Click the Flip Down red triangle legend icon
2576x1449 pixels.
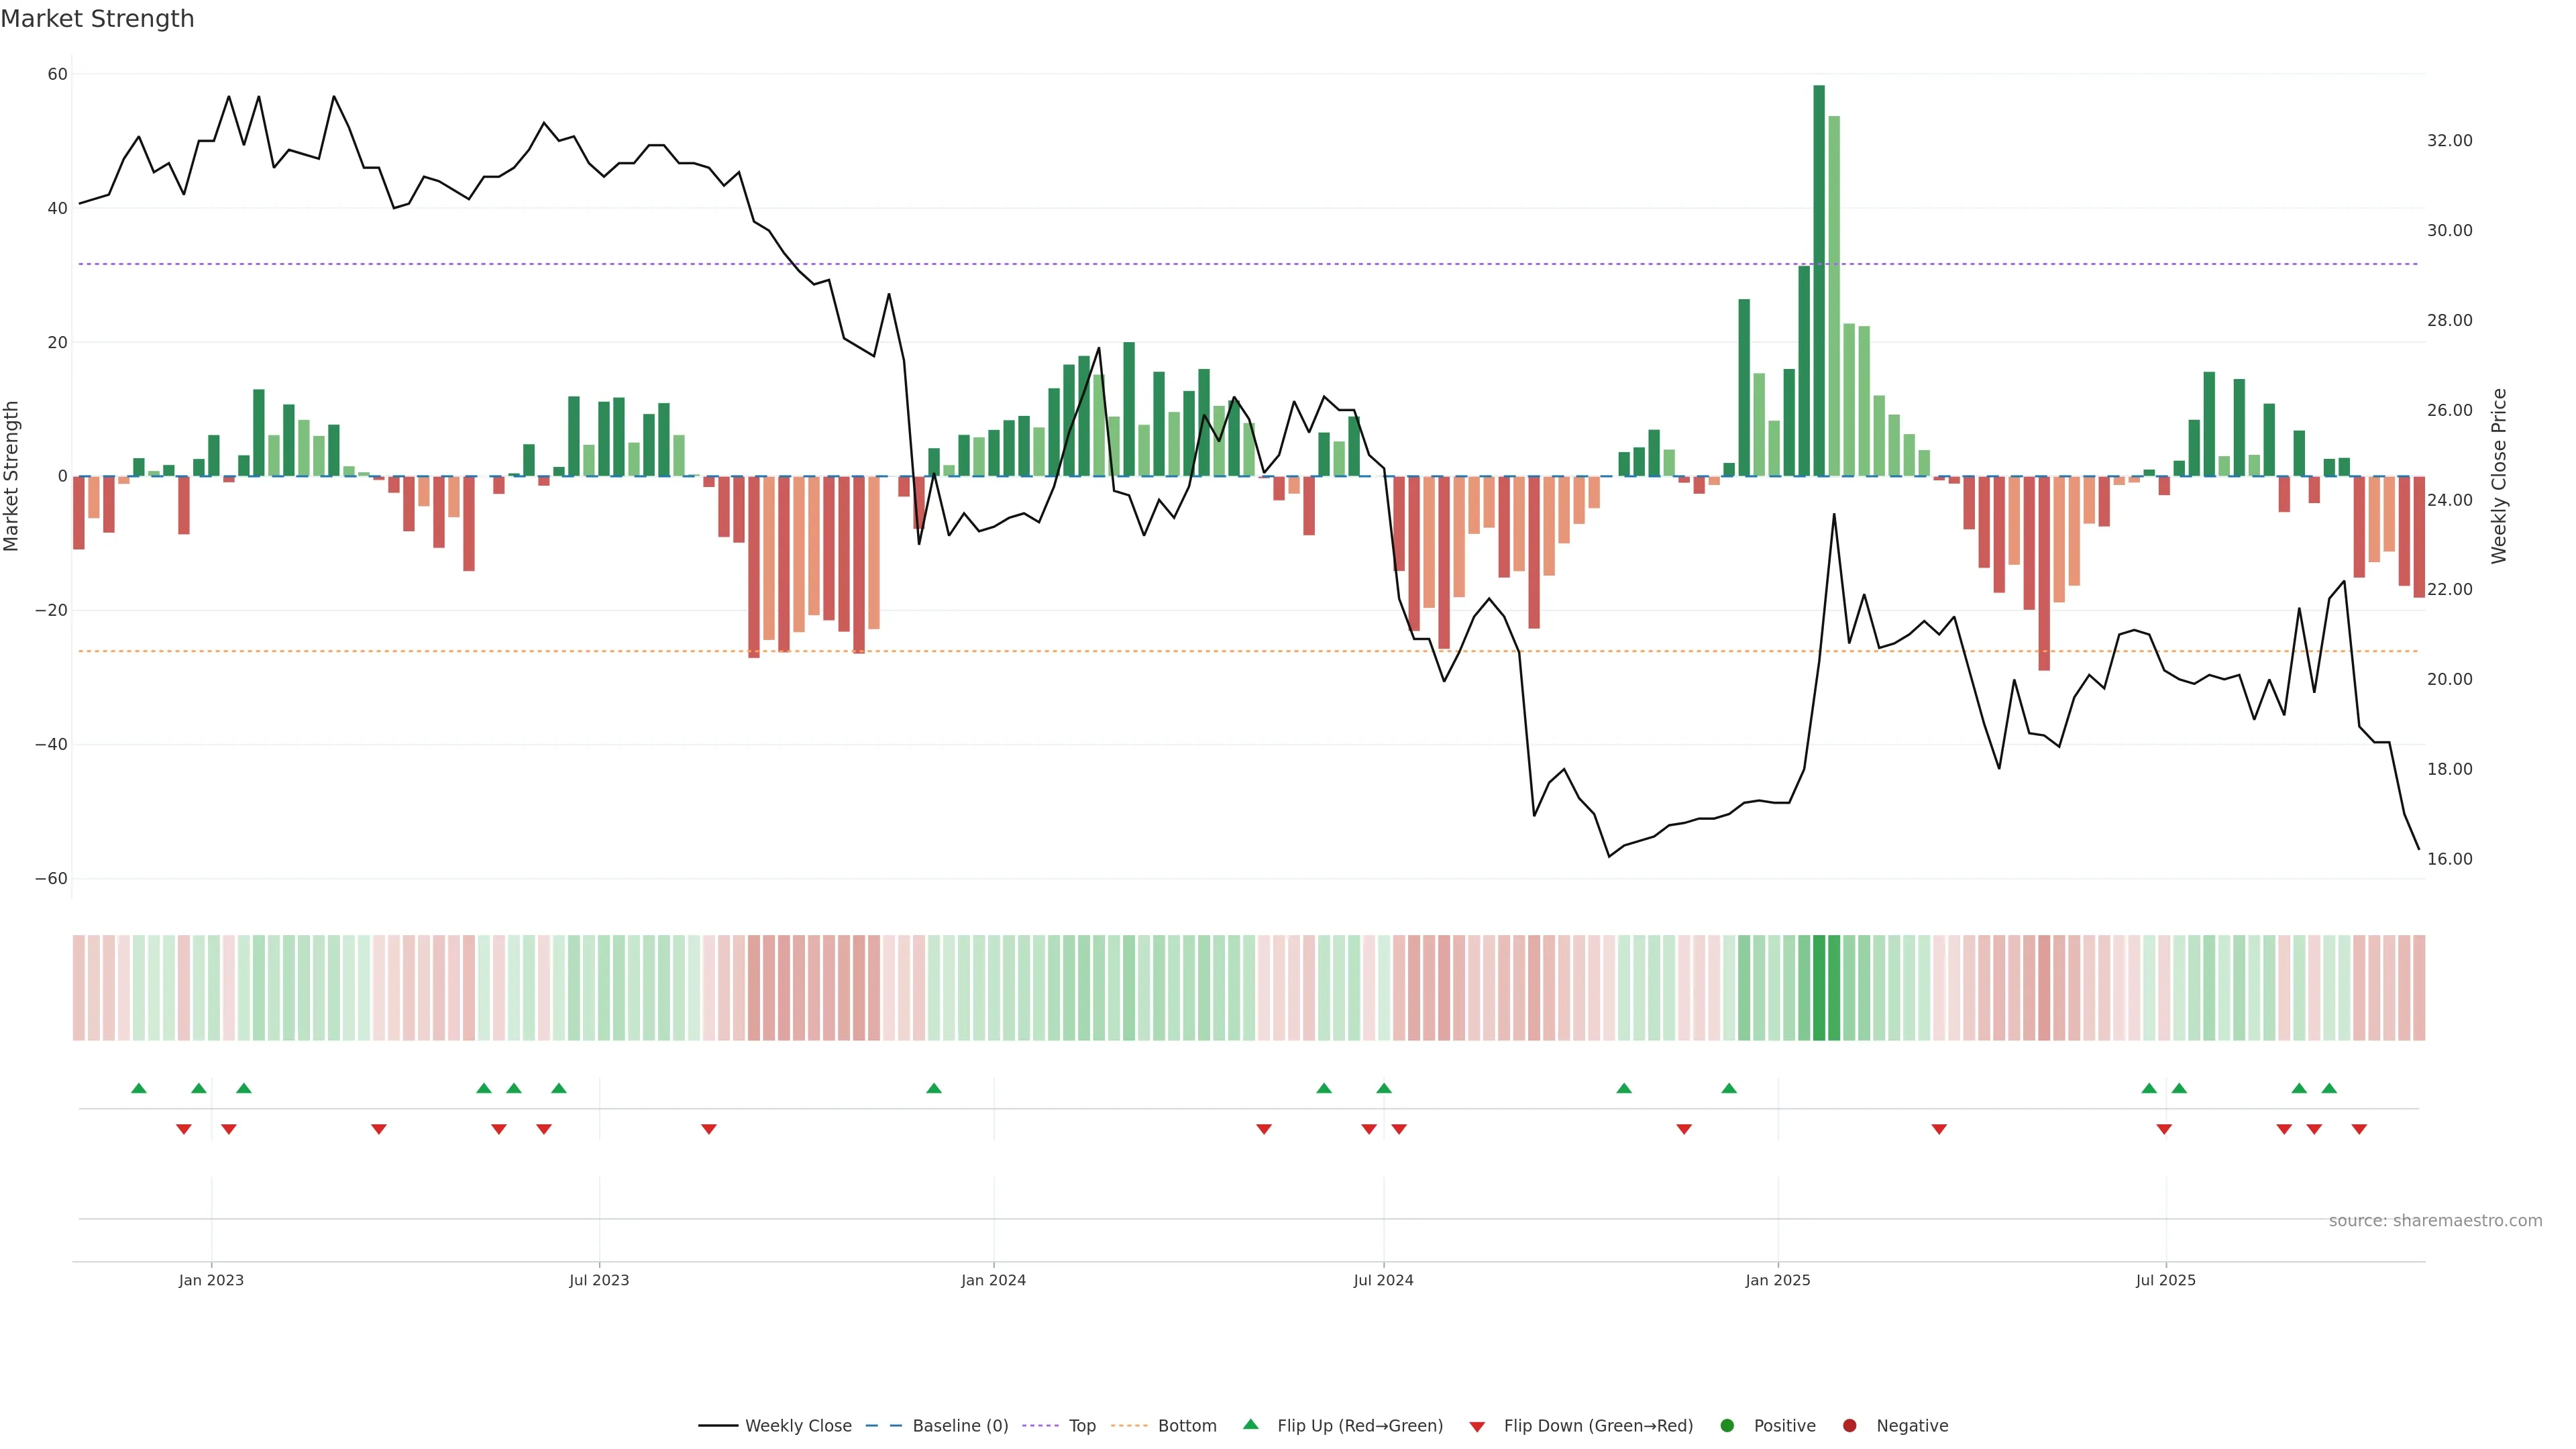(1477, 1427)
